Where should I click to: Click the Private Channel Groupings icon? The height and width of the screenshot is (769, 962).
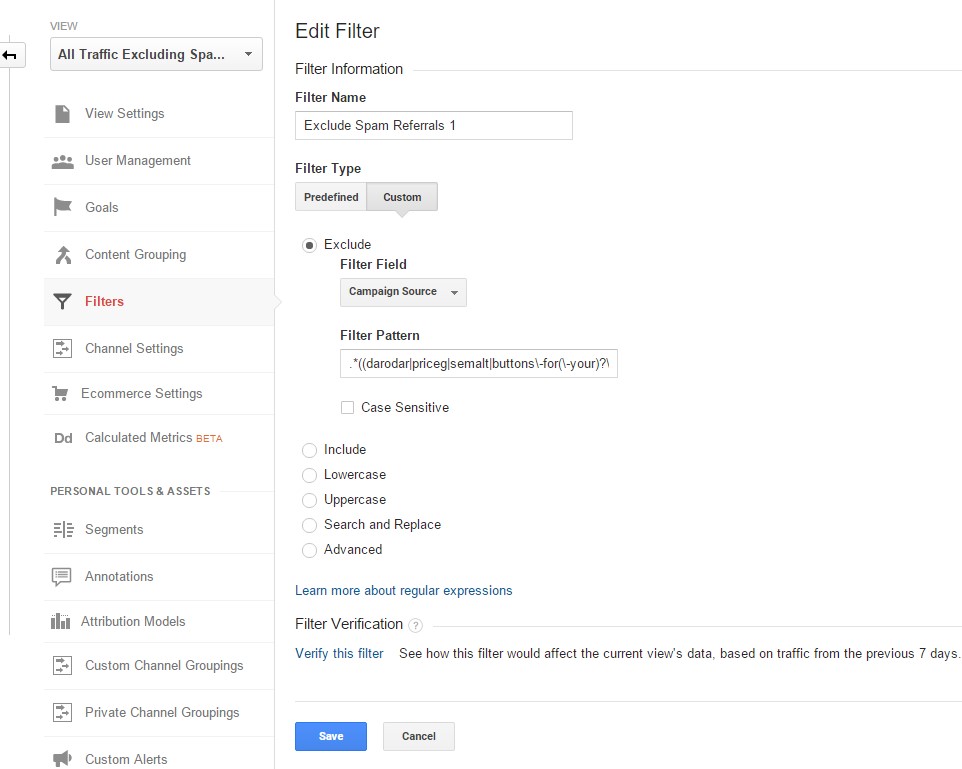coord(62,713)
